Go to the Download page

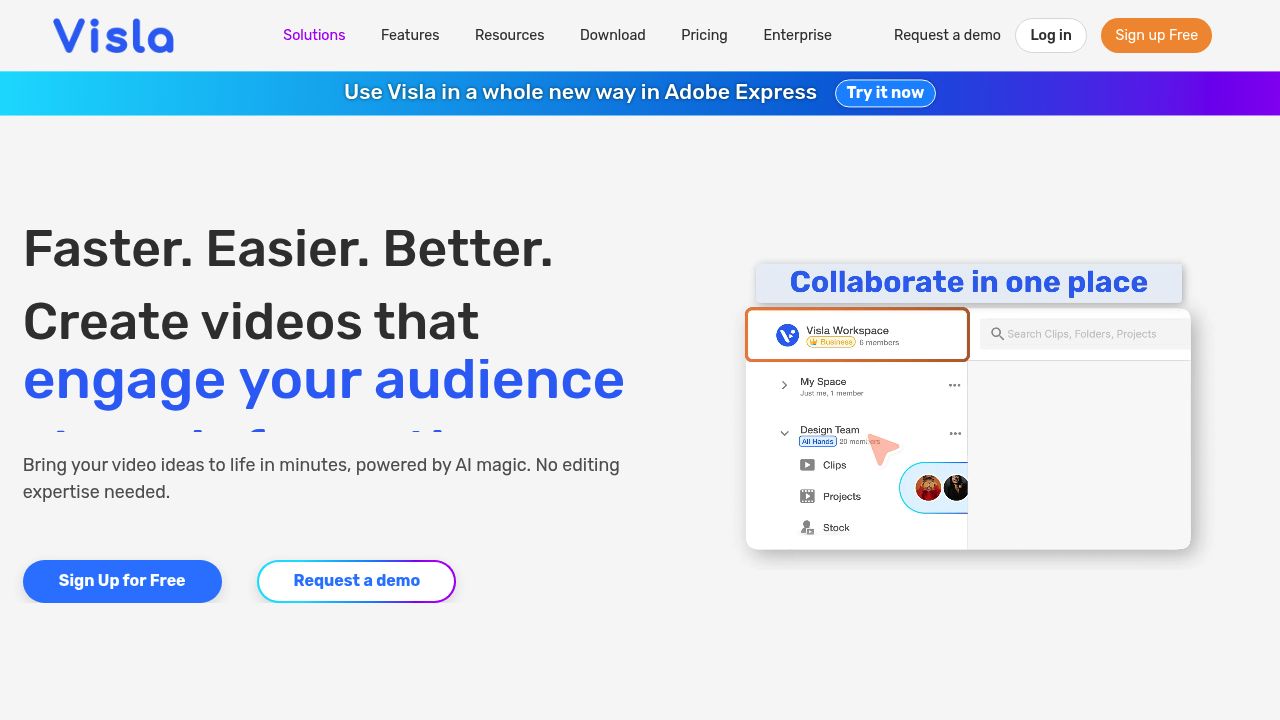tap(613, 35)
